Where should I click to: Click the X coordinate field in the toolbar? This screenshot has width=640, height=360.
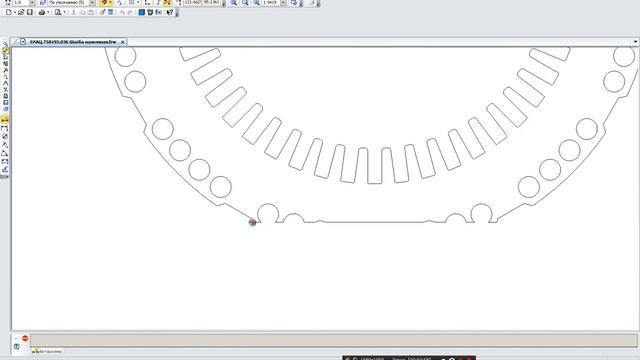[192, 2]
